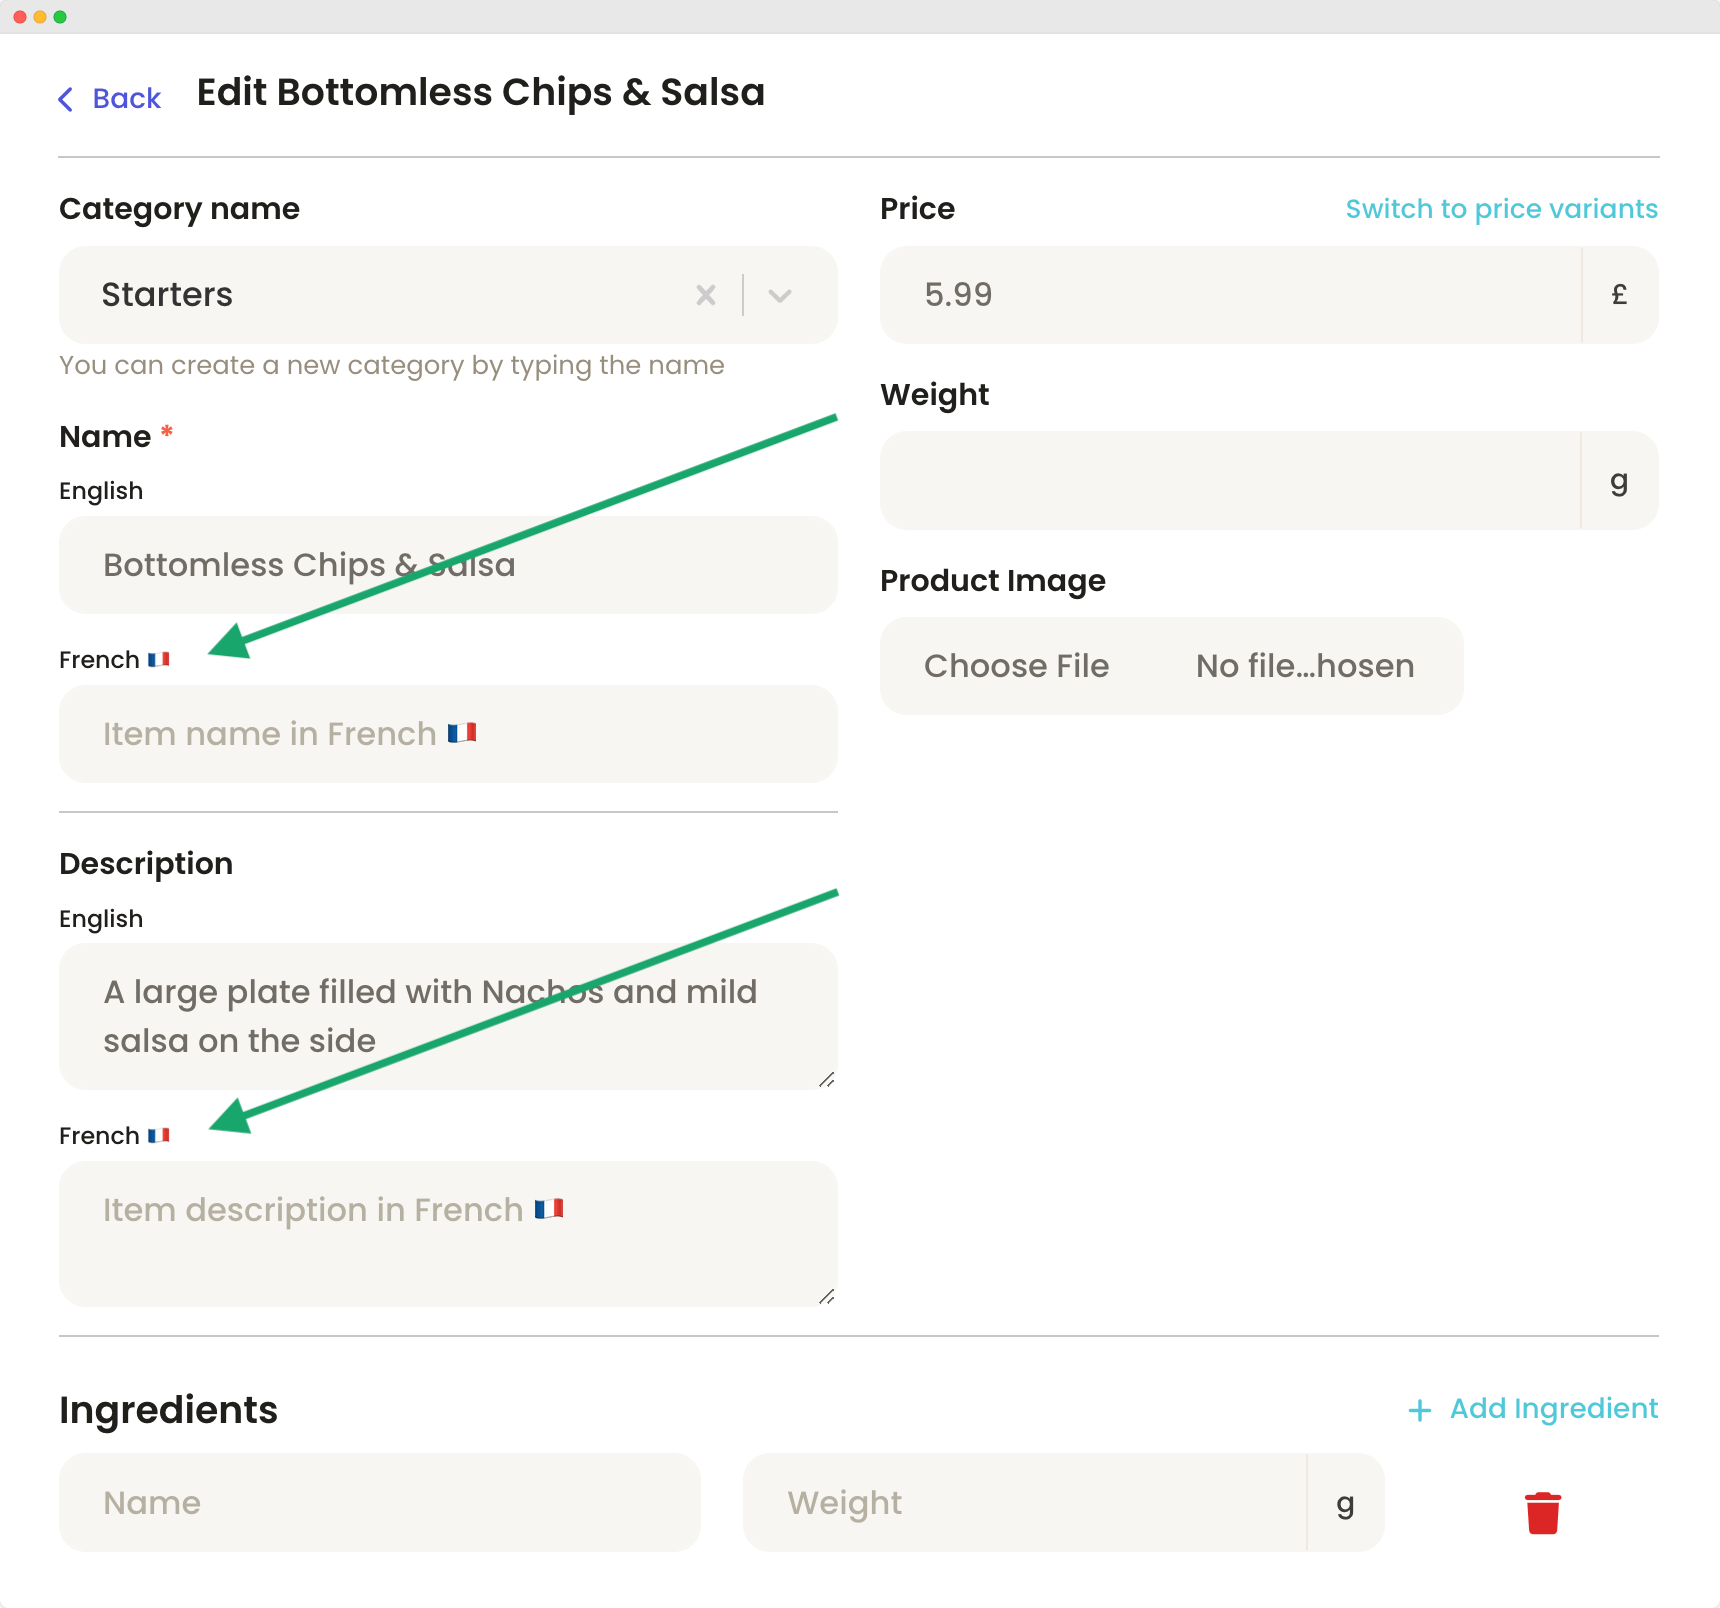Switch to price variants
1720x1608 pixels.
[1501, 209]
